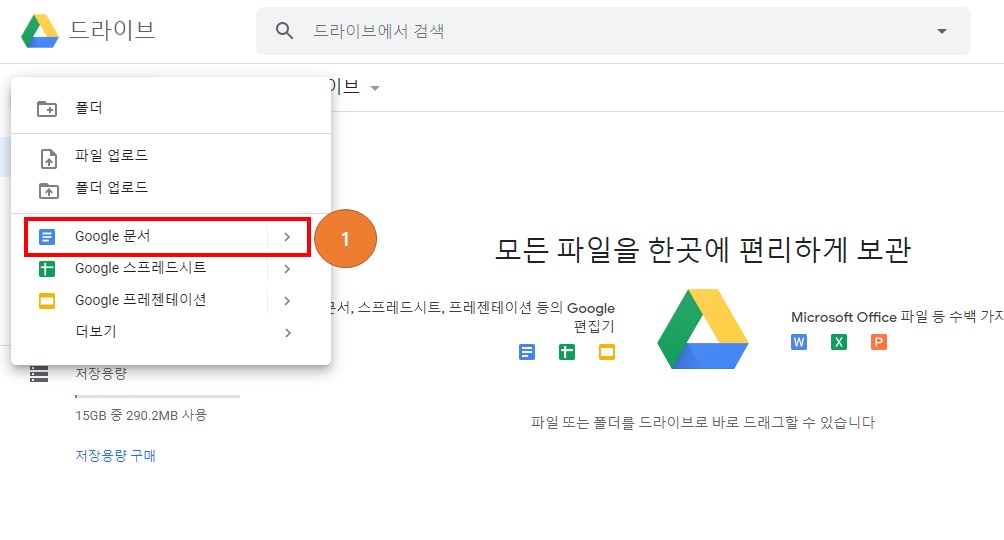The width and height of the screenshot is (1004, 540).
Task: Open the My Drive title dropdown arrow
Action: [375, 88]
